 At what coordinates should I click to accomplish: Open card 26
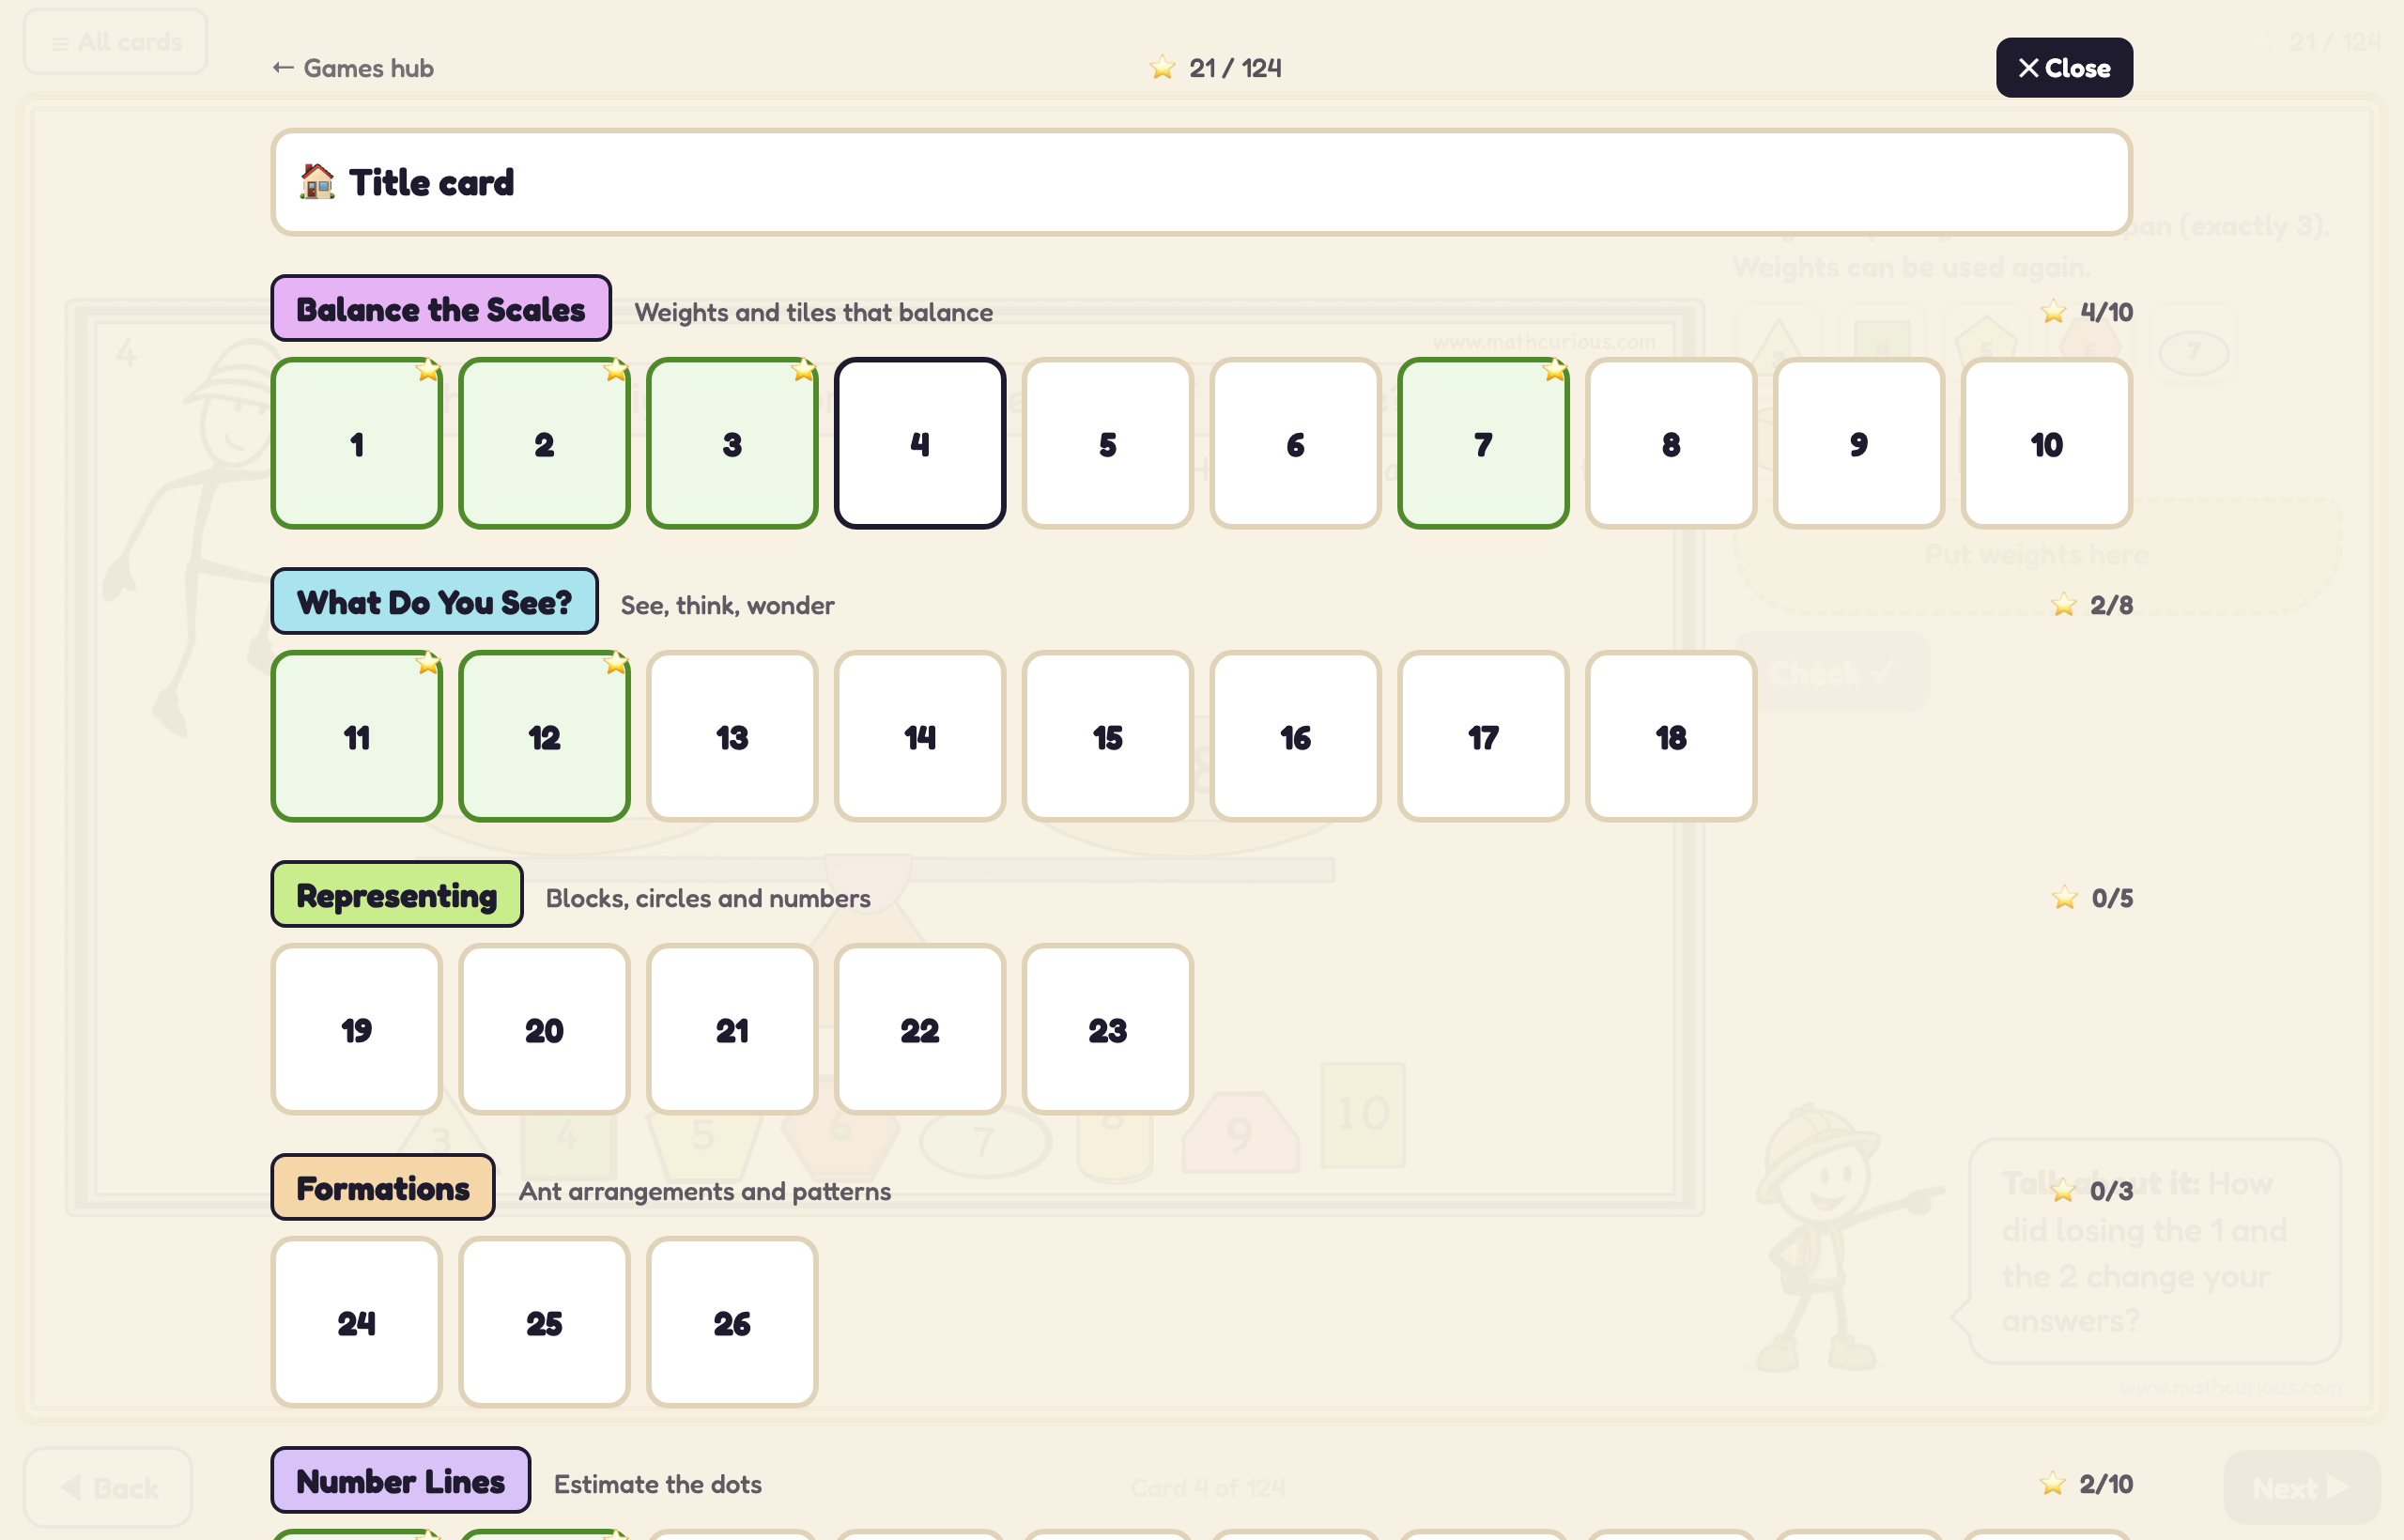click(x=732, y=1323)
